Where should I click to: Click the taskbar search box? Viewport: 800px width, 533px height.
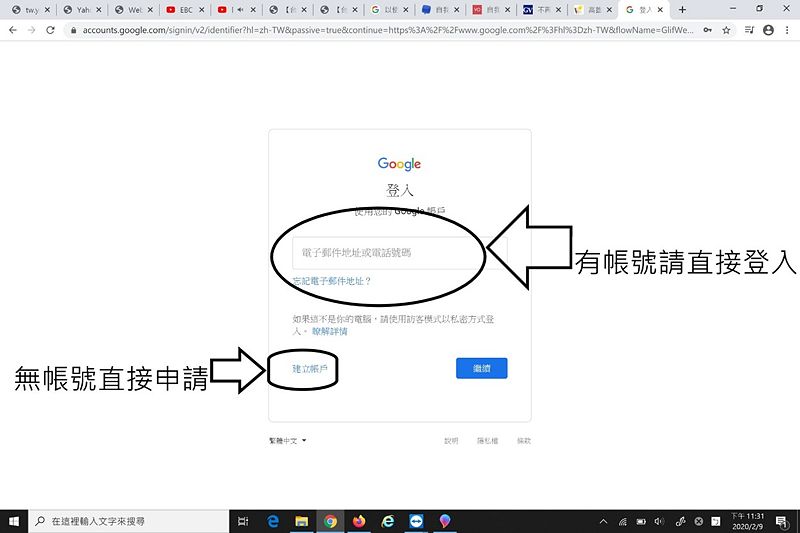point(129,521)
